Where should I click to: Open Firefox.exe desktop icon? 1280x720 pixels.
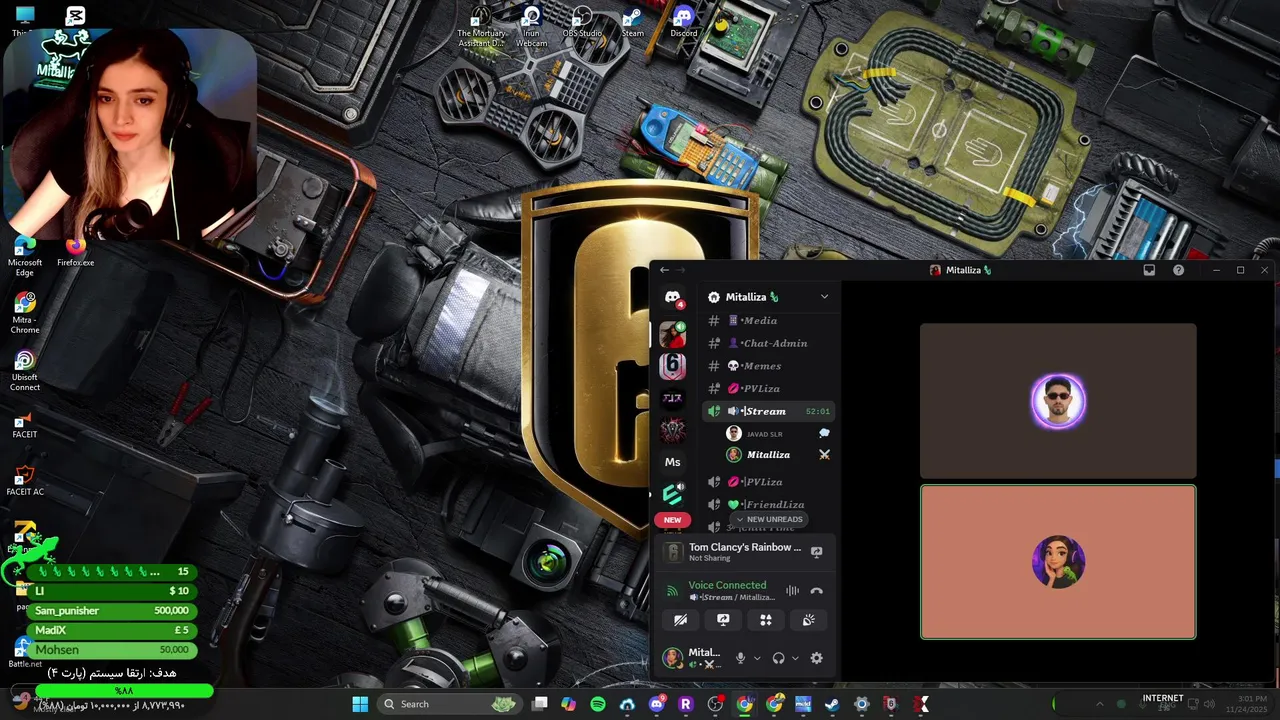pos(75,252)
